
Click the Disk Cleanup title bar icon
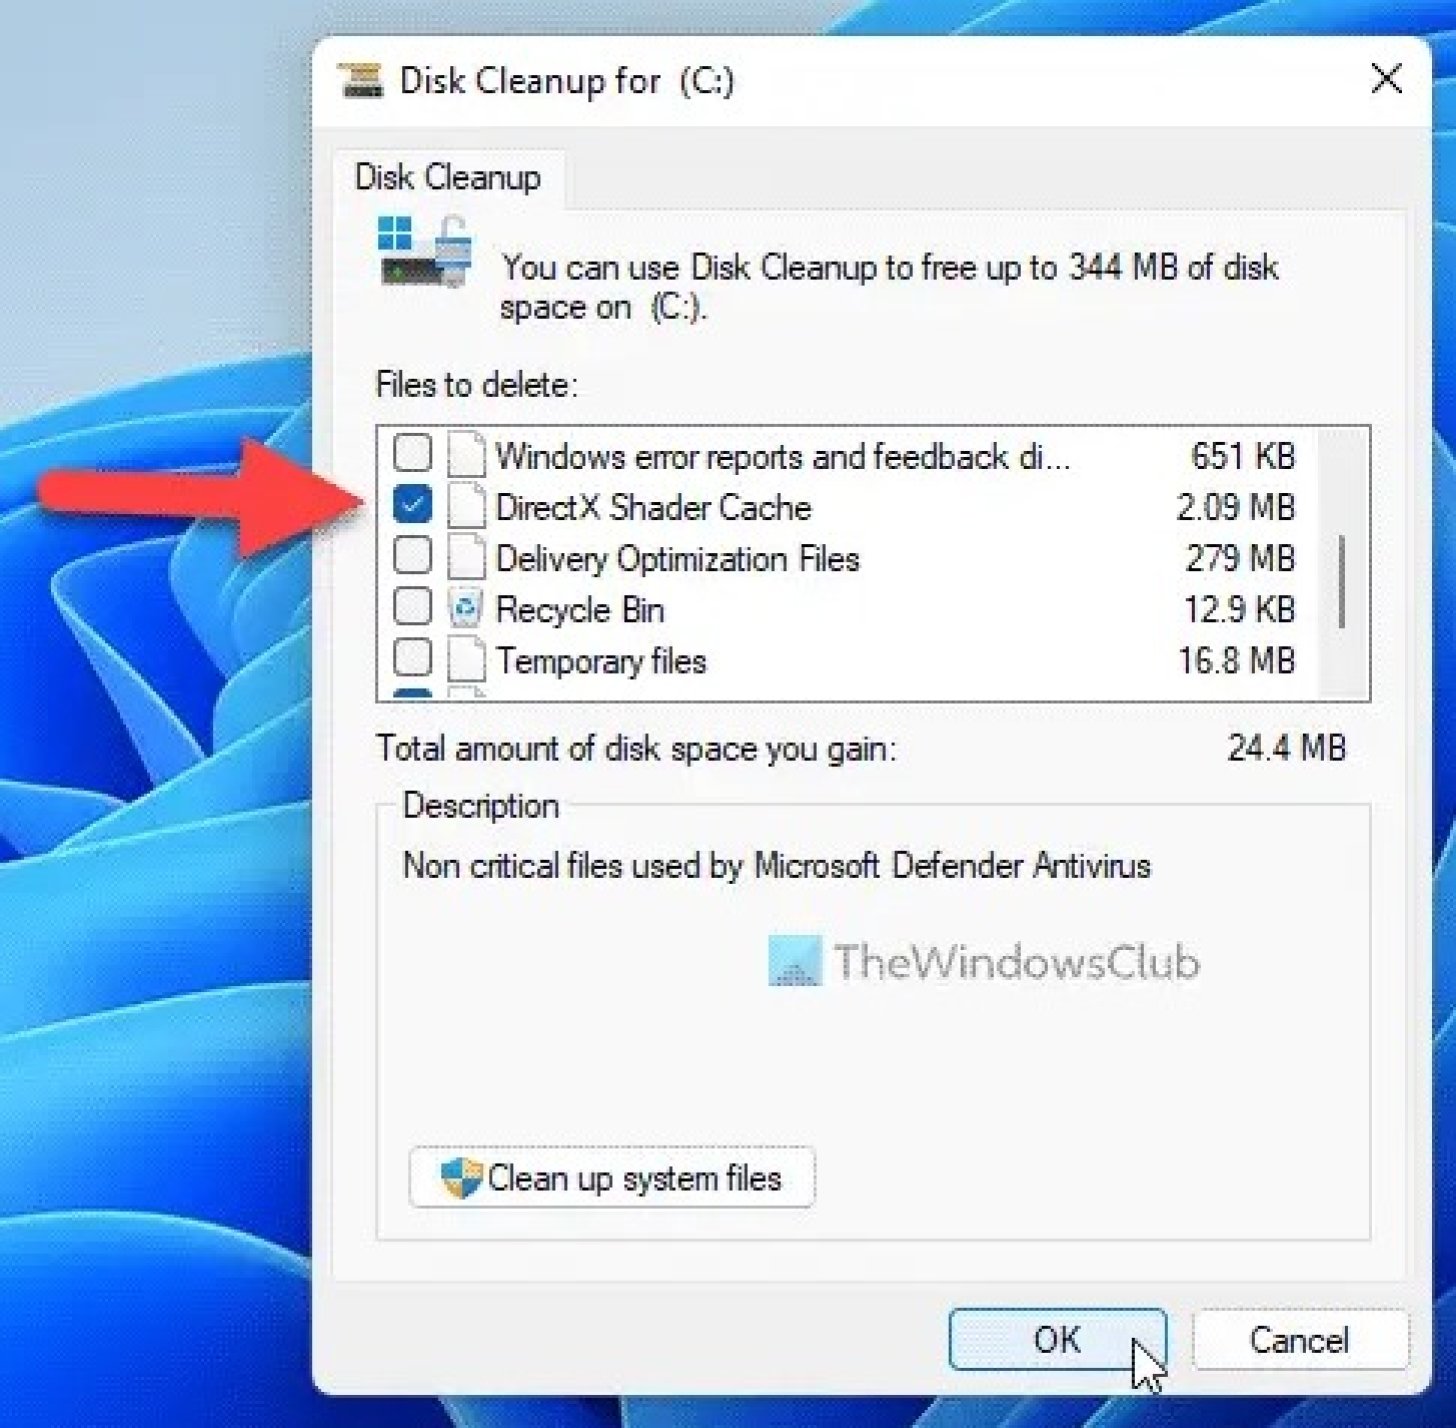(360, 80)
